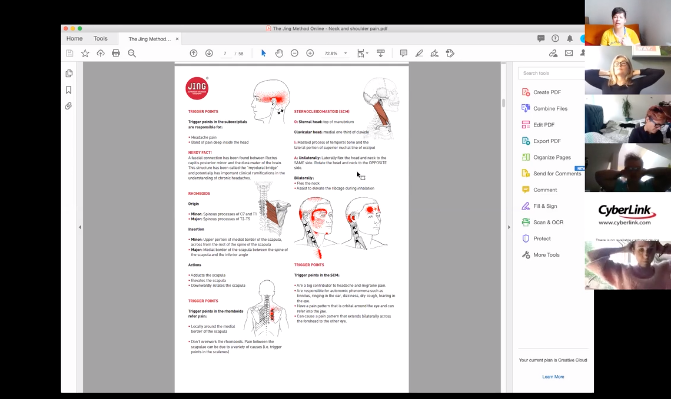Image resolution: width=679 pixels, height=399 pixels.
Task: Click the page number input field
Action: 225,53
